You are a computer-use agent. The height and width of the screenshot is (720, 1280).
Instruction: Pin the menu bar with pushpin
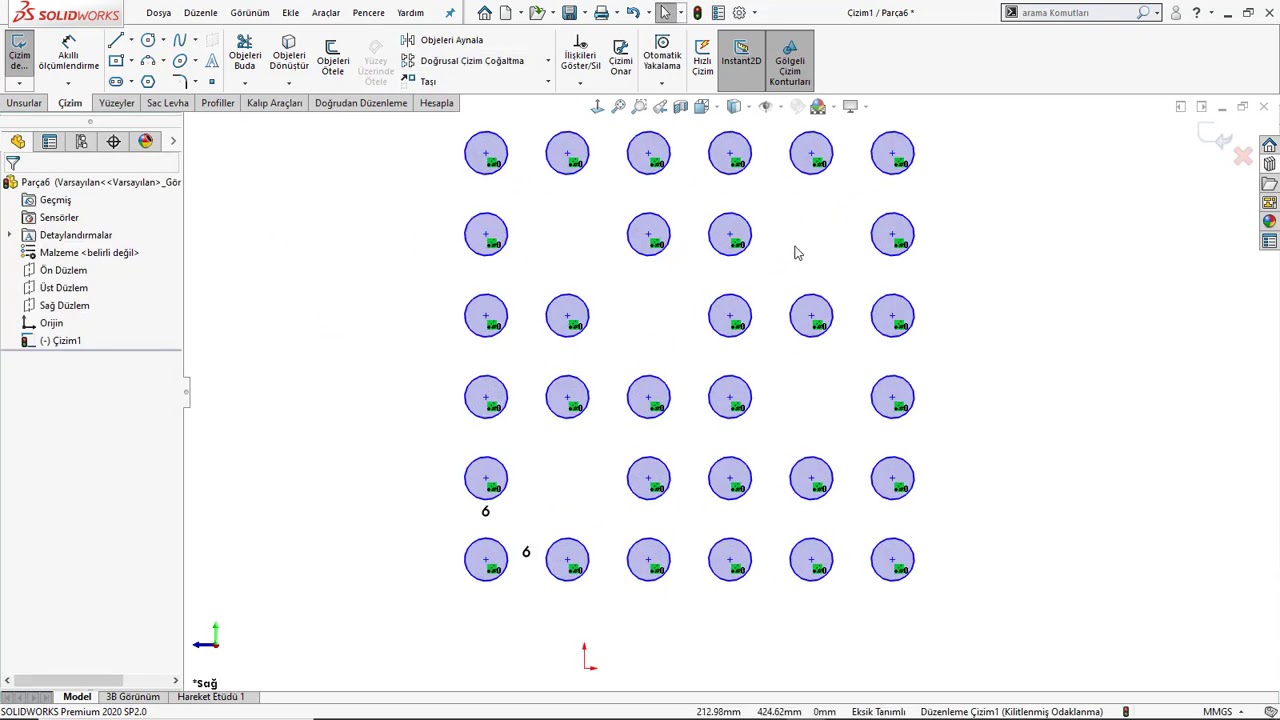[x=450, y=13]
